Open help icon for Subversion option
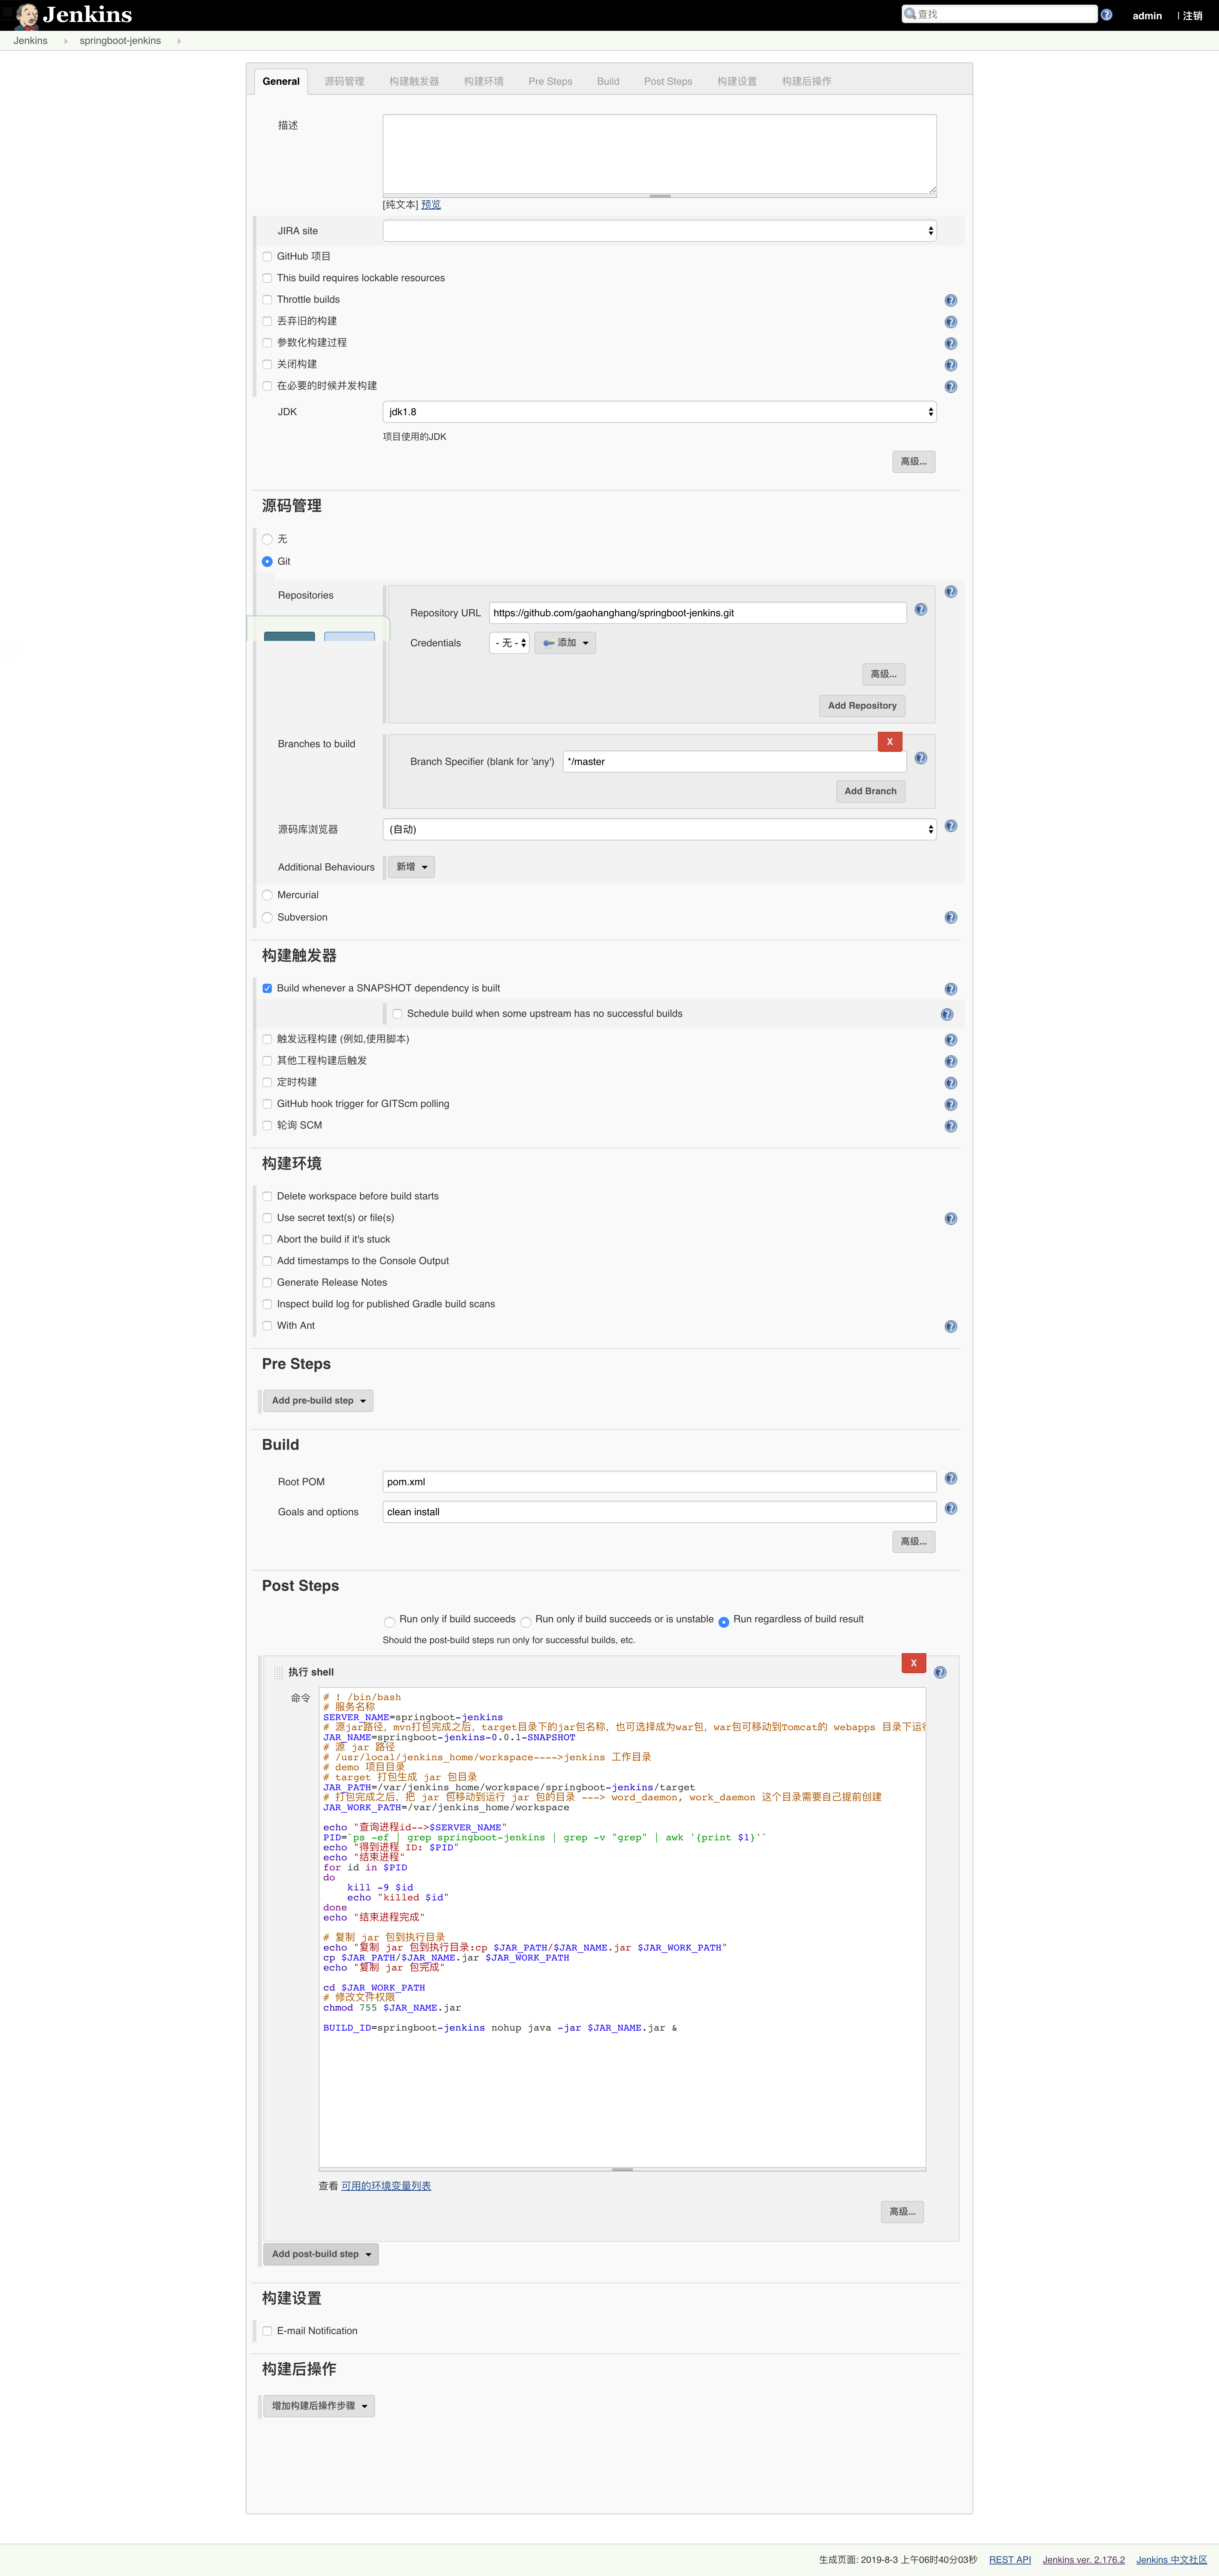 click(950, 917)
